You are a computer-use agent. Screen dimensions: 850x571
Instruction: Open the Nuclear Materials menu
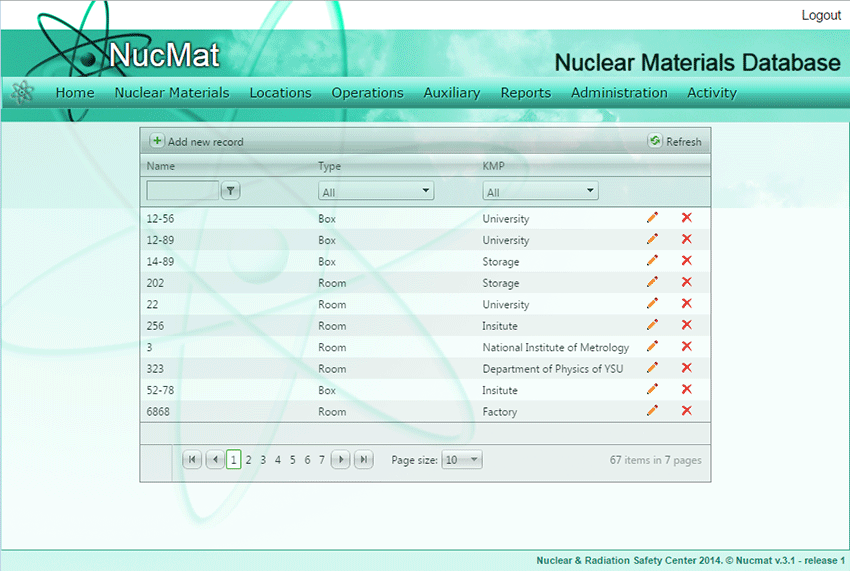(x=172, y=93)
